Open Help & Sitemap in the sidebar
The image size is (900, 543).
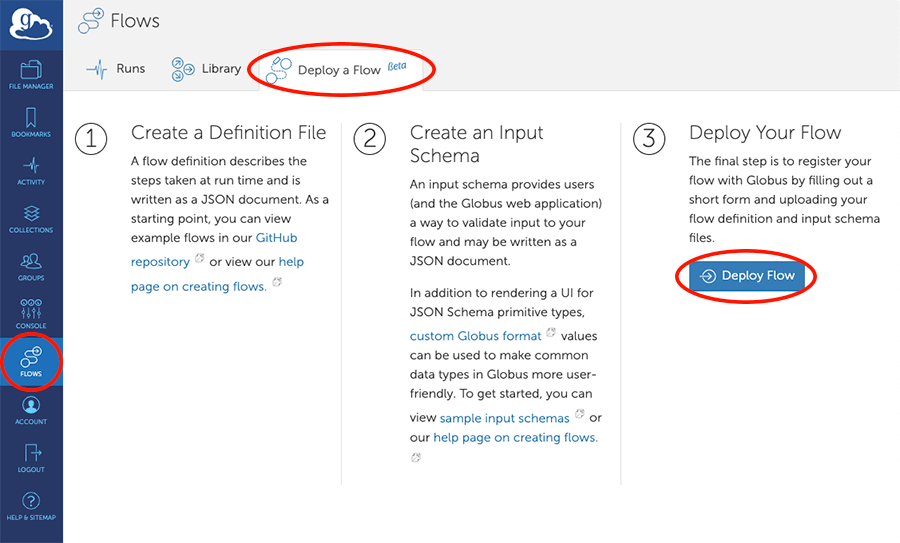31,506
